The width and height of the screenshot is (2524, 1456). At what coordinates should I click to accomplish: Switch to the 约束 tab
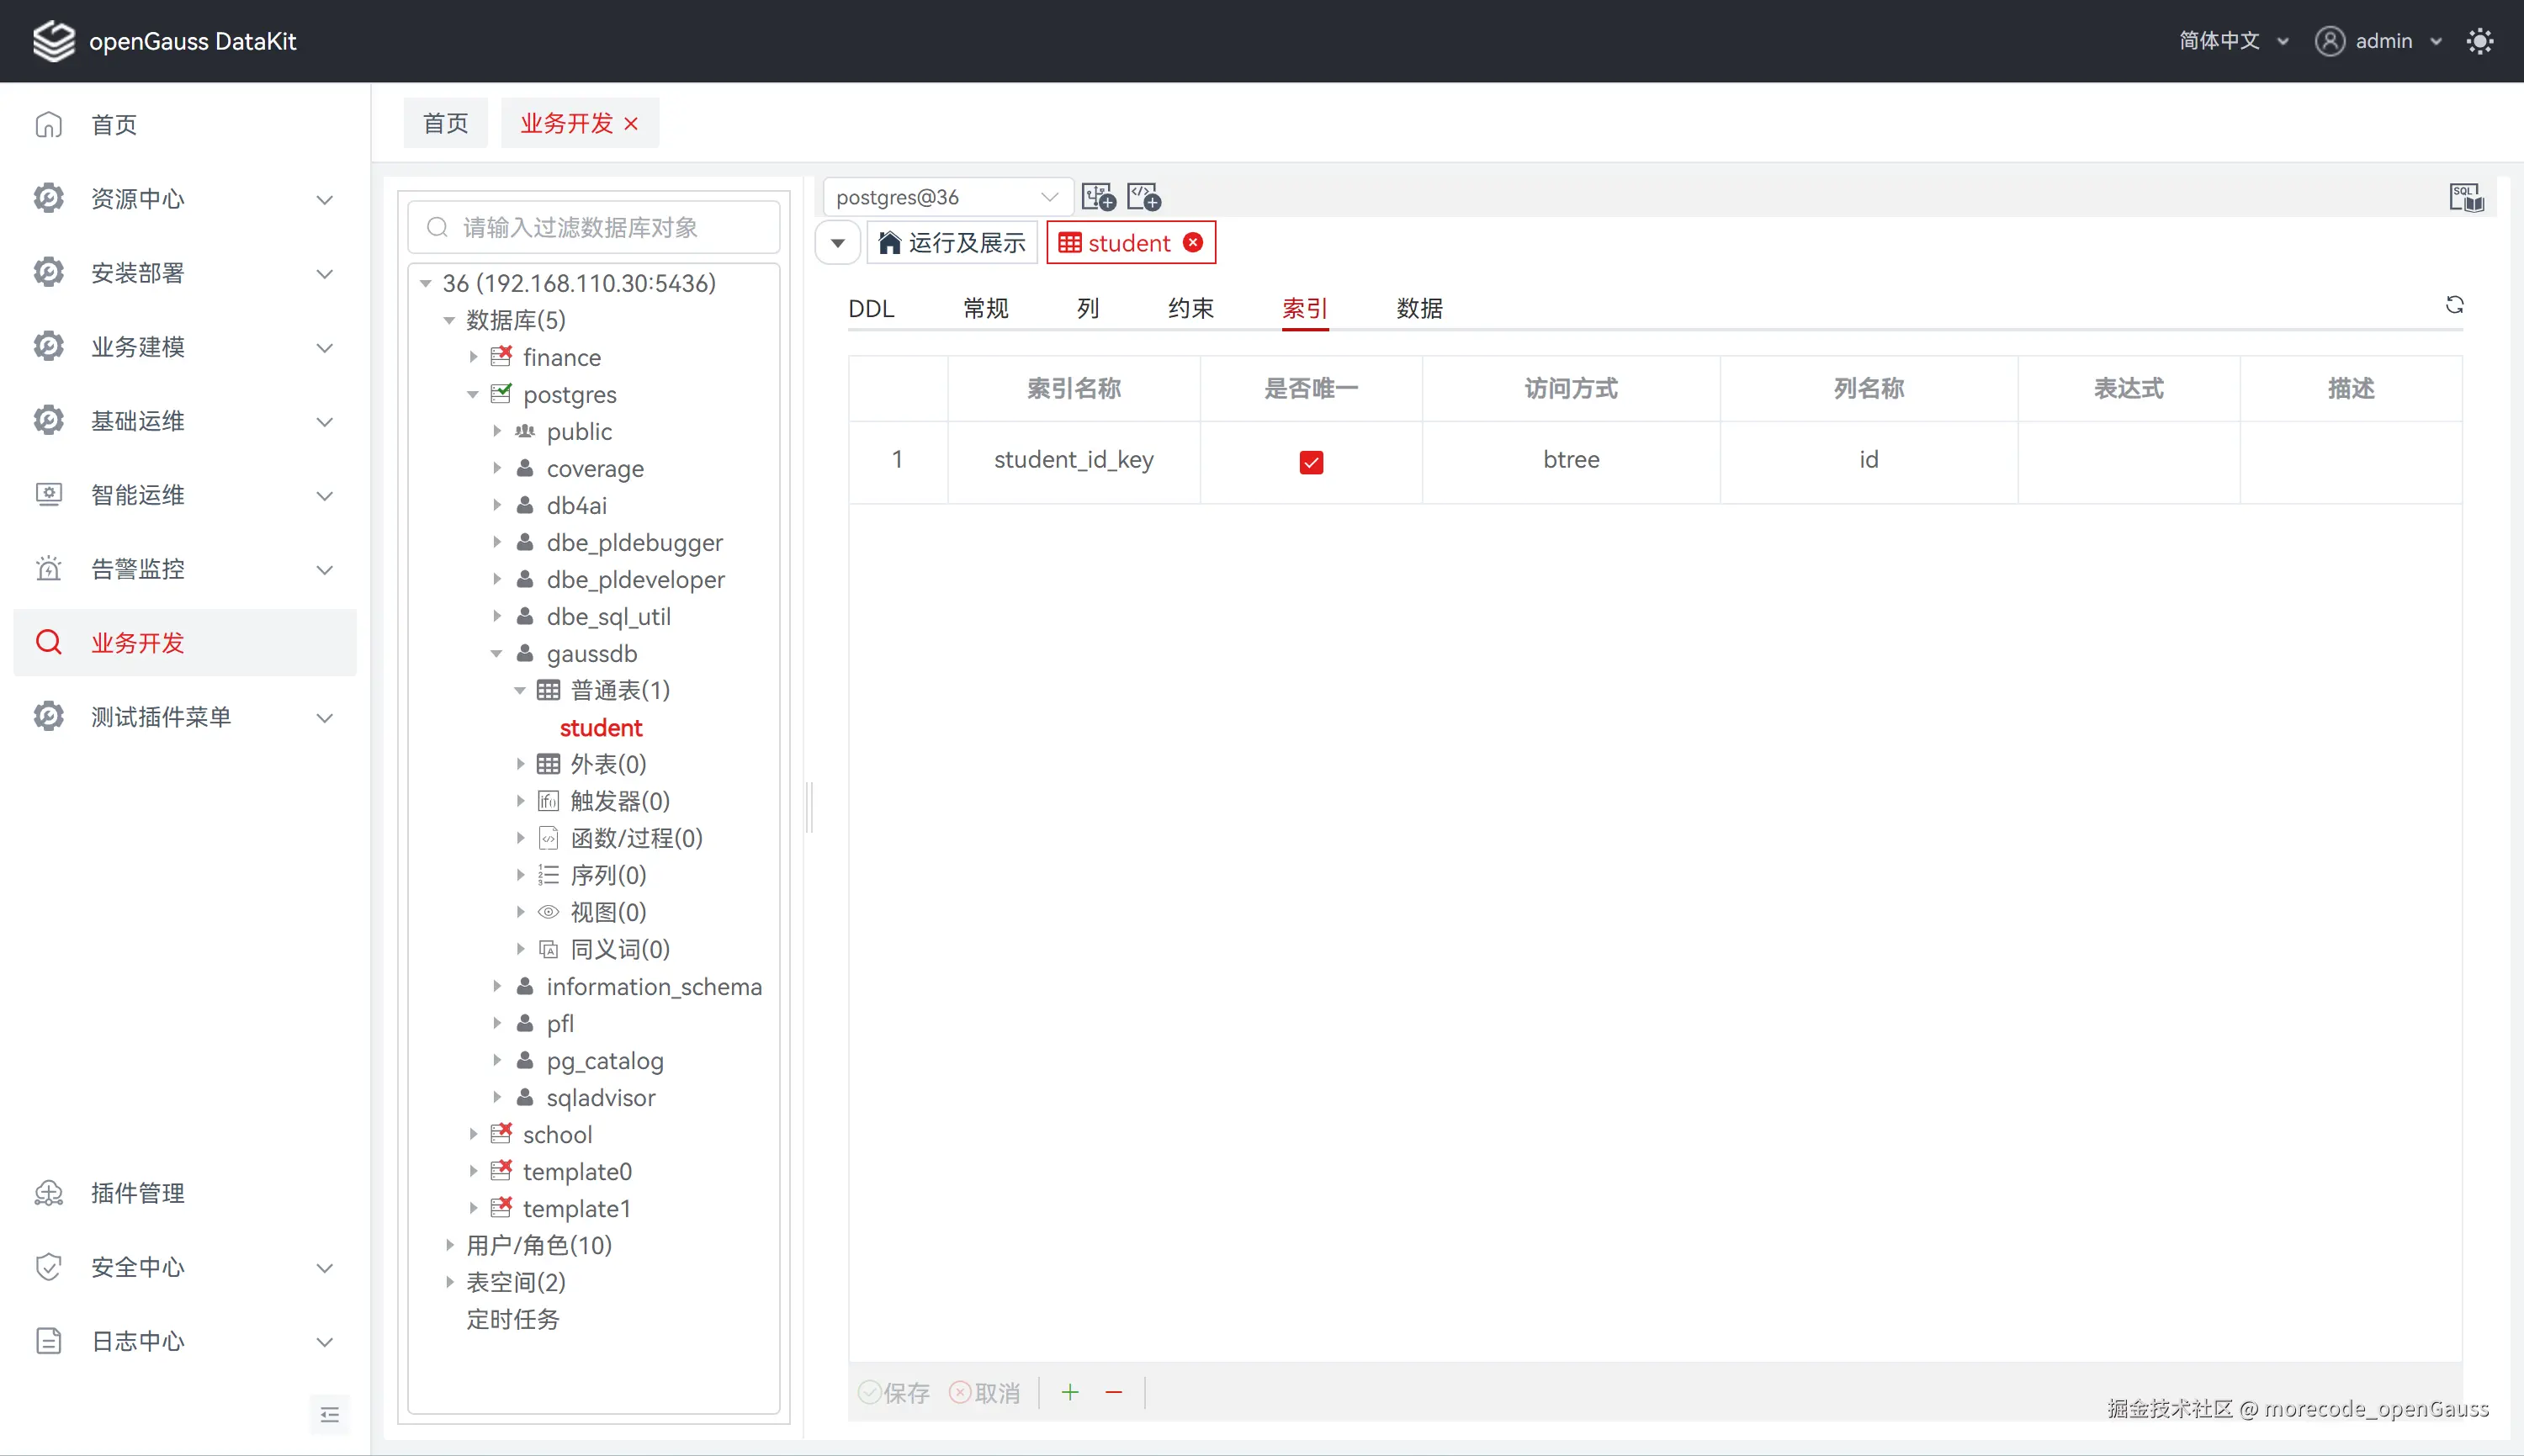(x=1190, y=308)
